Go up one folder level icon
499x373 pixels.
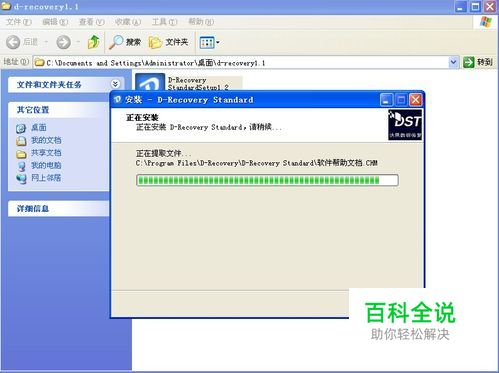click(x=94, y=42)
